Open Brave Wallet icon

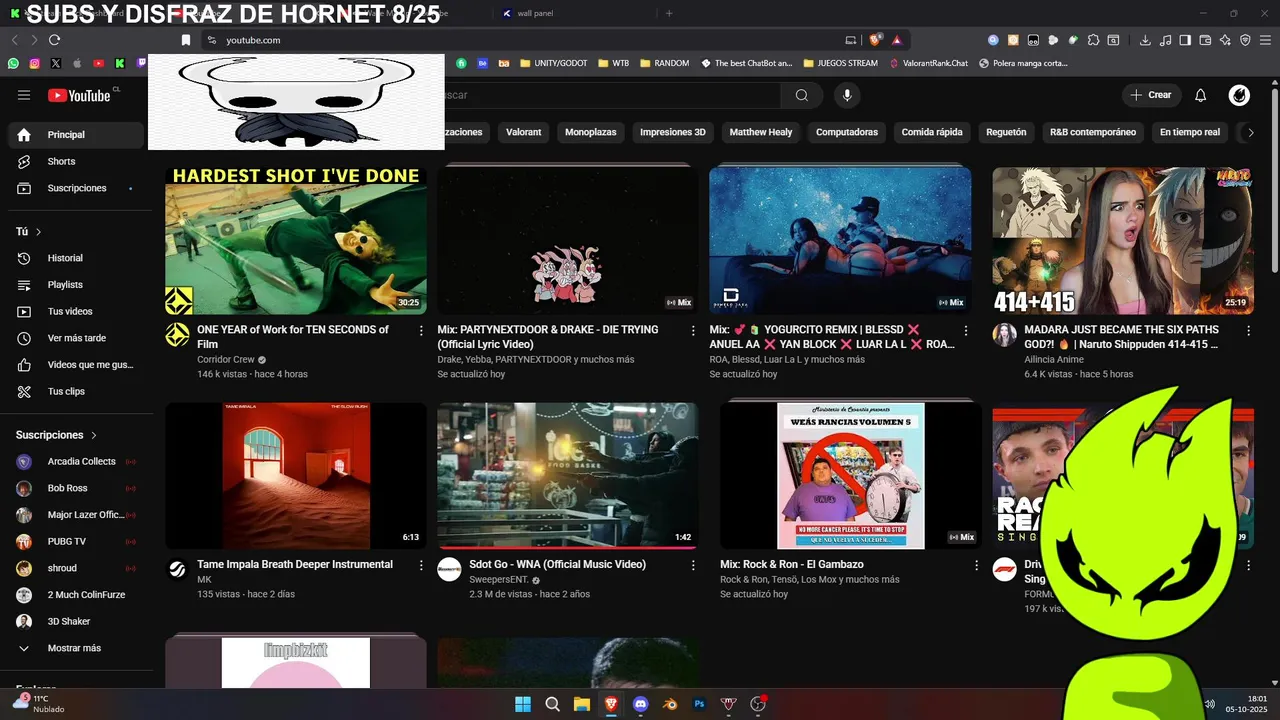[1205, 40]
